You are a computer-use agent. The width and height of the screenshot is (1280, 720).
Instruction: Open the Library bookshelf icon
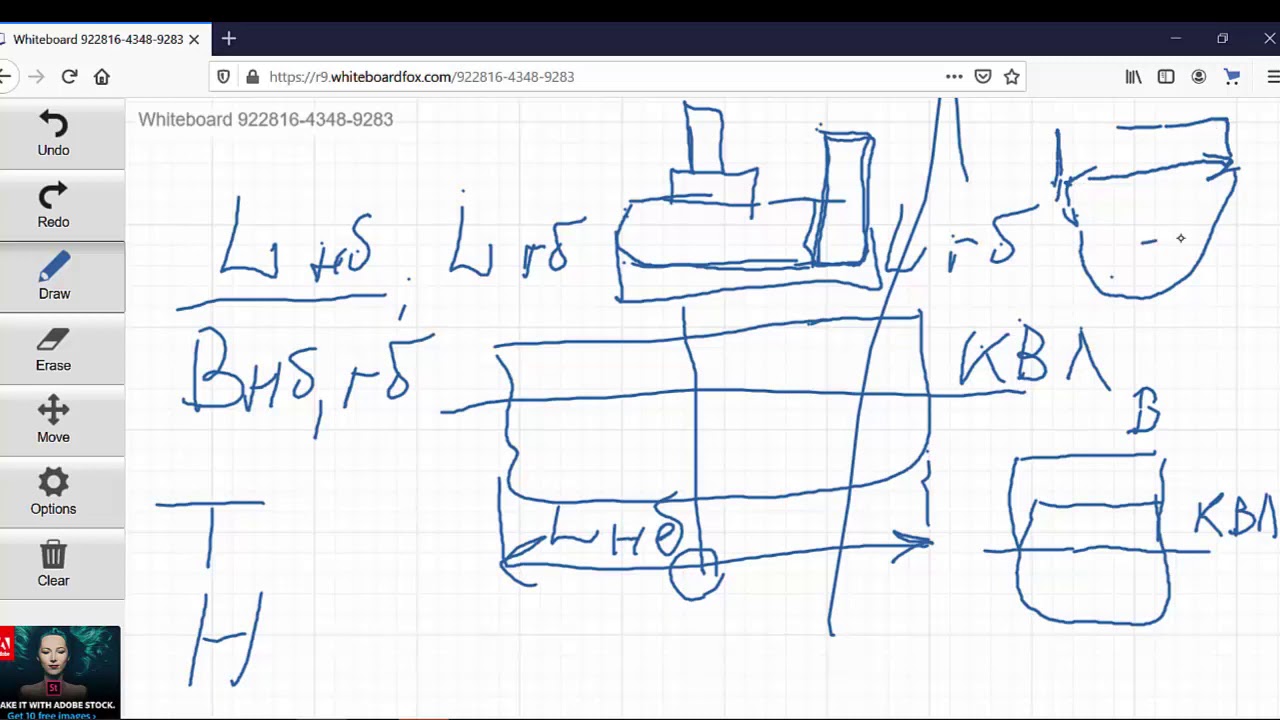click(1133, 76)
